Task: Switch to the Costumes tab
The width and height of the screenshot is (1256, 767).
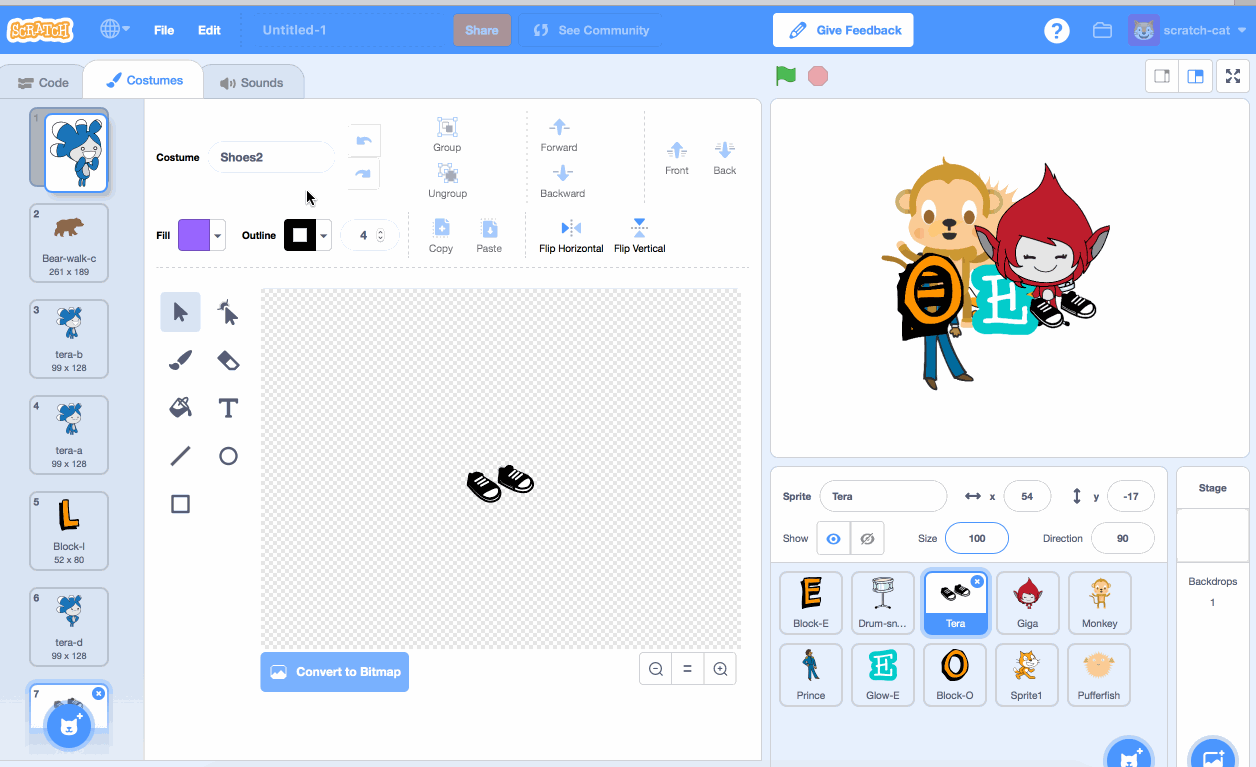Action: tap(144, 80)
